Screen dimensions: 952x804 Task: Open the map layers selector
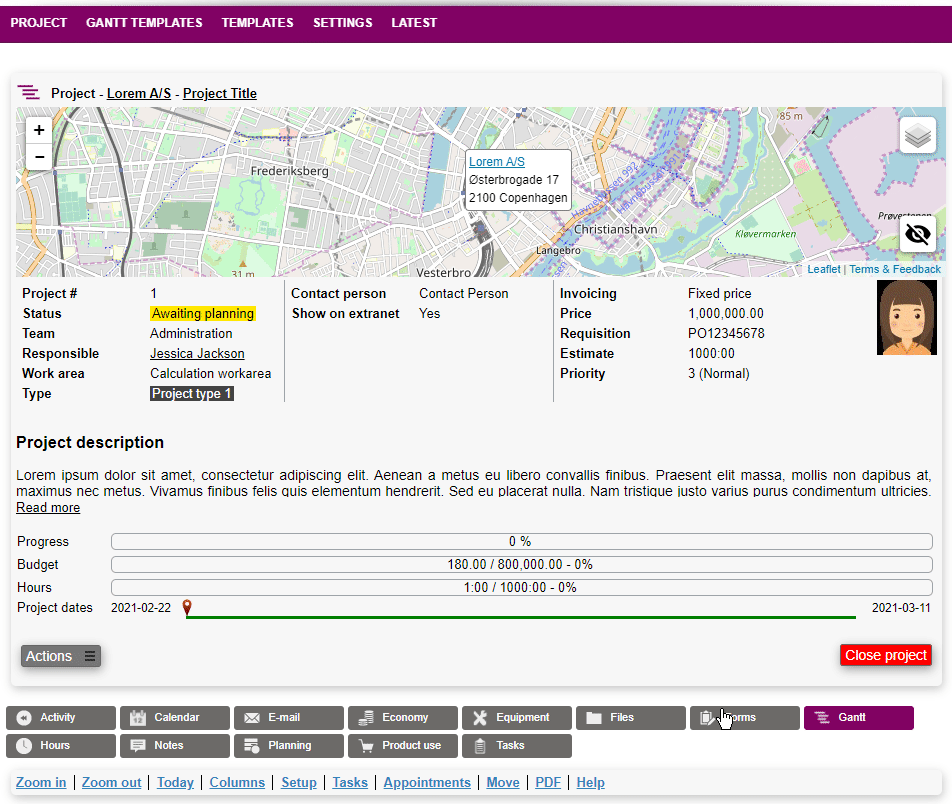click(917, 135)
